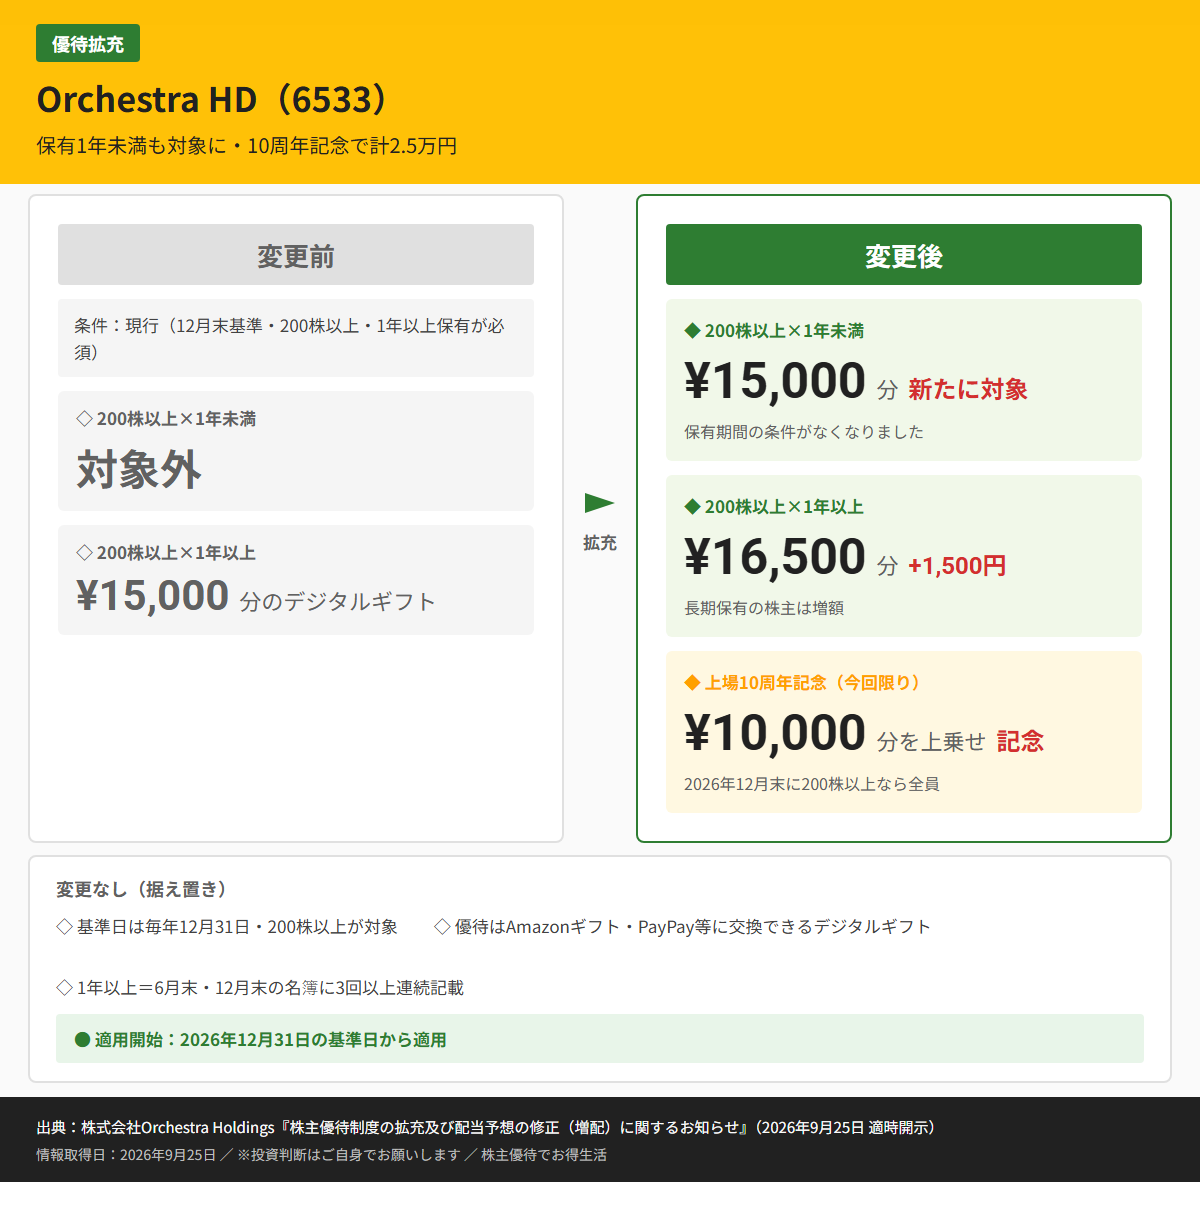
Task: Click 適用開始：2026年12月31日 banner
Action: [x=600, y=1039]
